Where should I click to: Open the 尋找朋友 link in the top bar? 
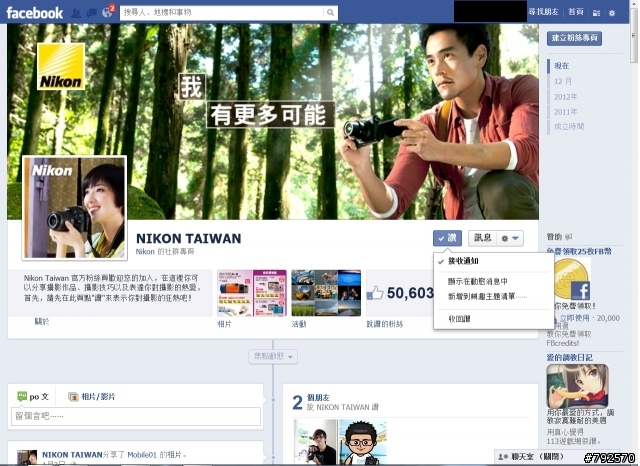click(543, 12)
